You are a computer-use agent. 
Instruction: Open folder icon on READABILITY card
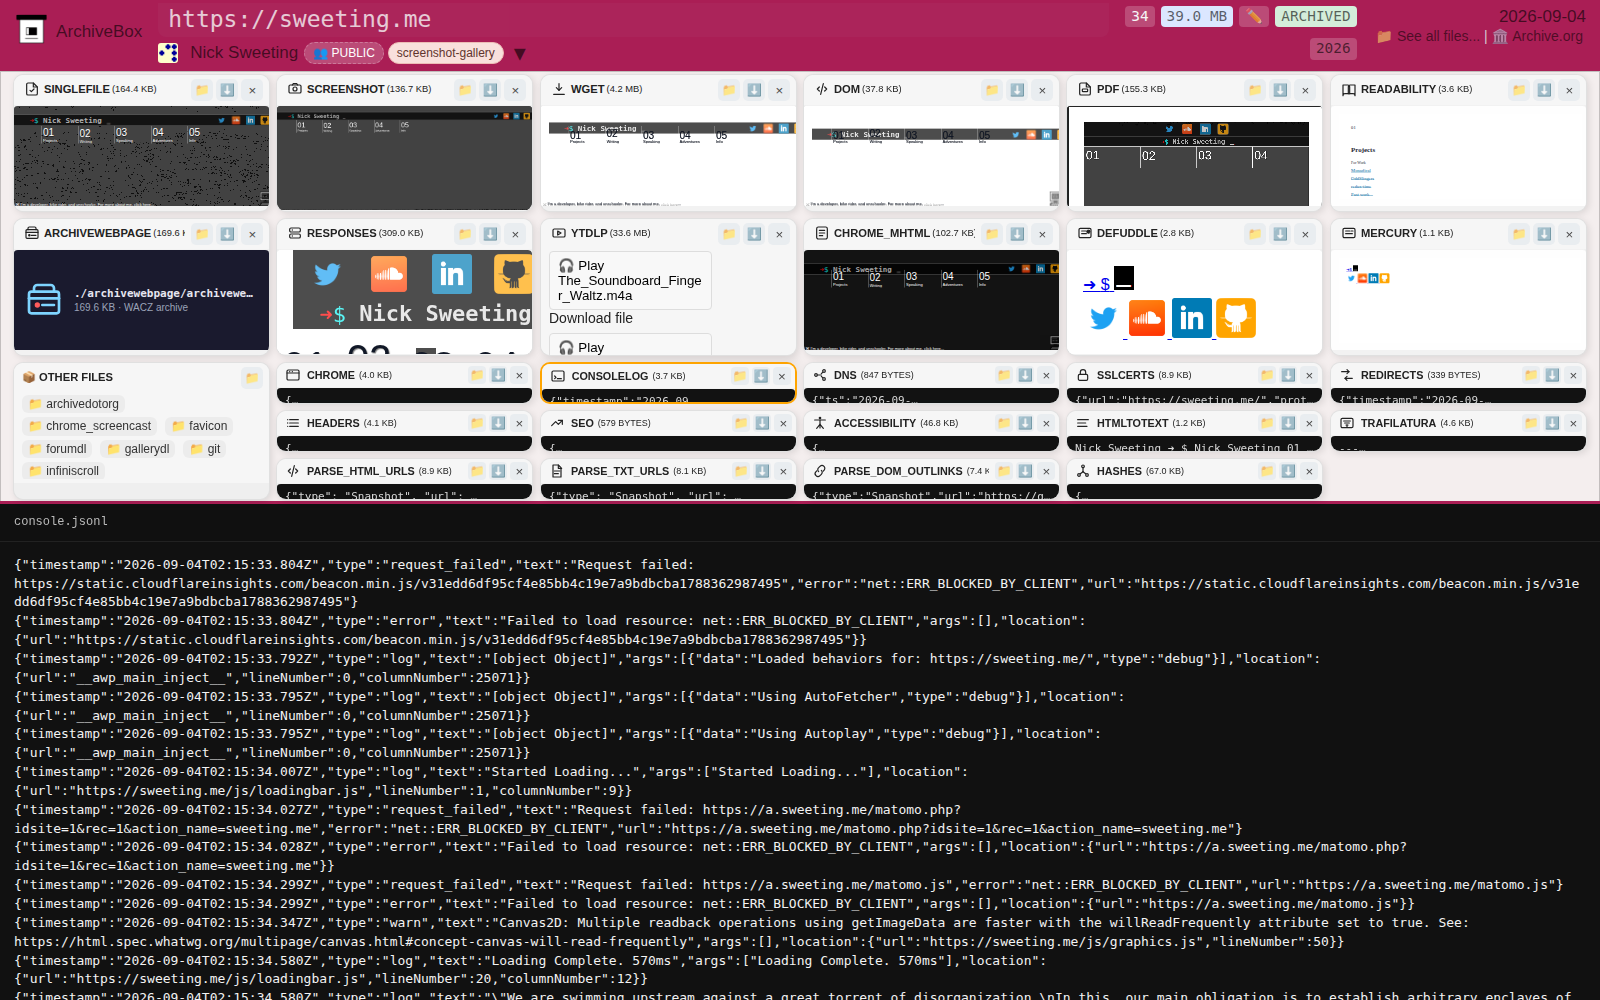click(x=1519, y=90)
